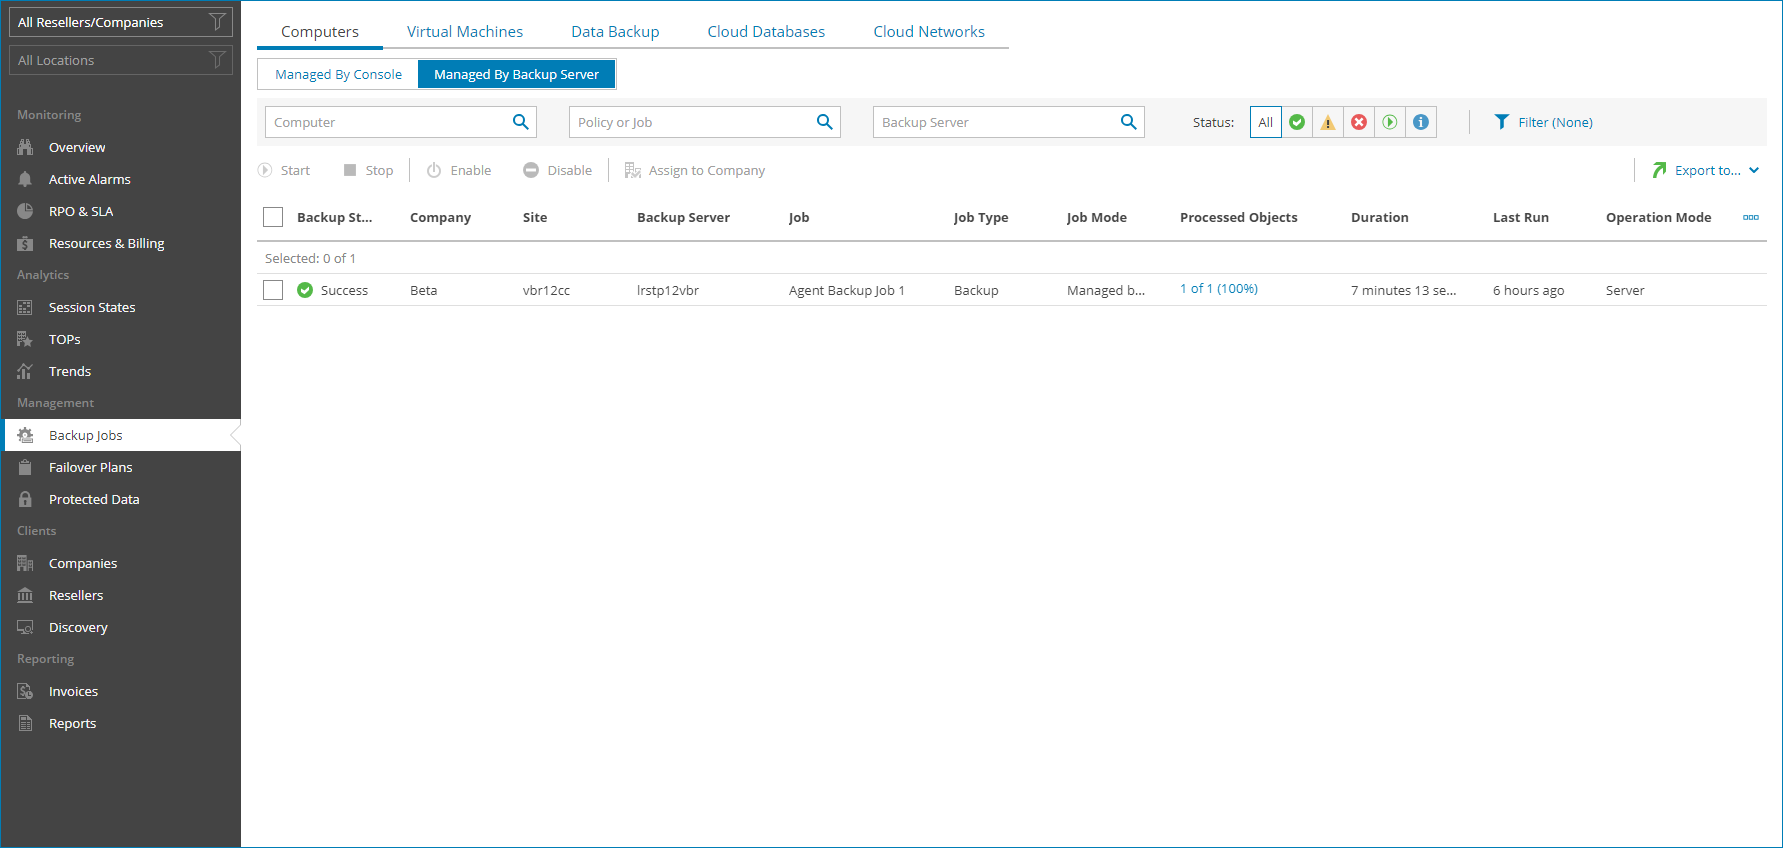
Task: Click Assign to Company button
Action: tap(695, 170)
